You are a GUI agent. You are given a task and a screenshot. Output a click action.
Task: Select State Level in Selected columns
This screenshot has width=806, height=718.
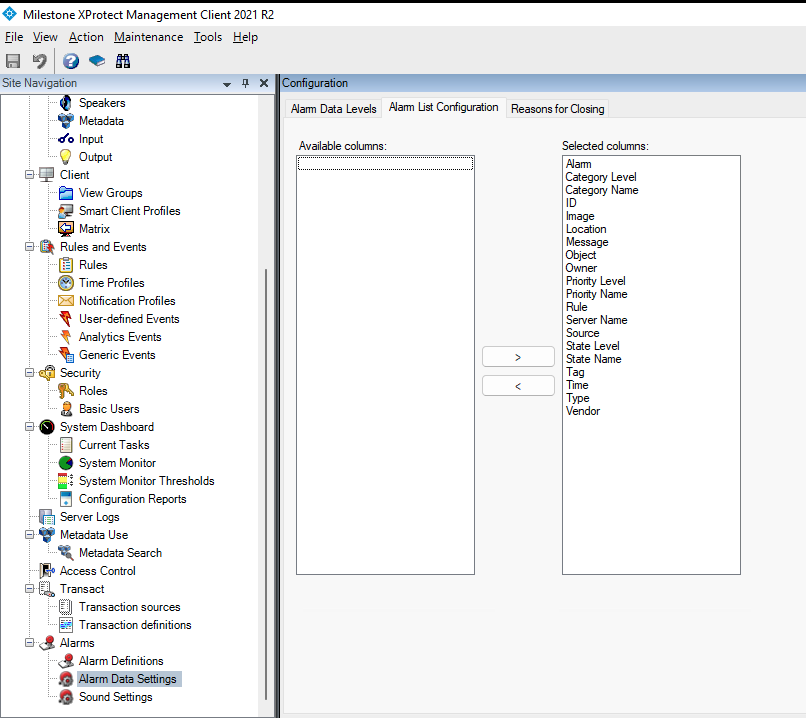click(592, 346)
